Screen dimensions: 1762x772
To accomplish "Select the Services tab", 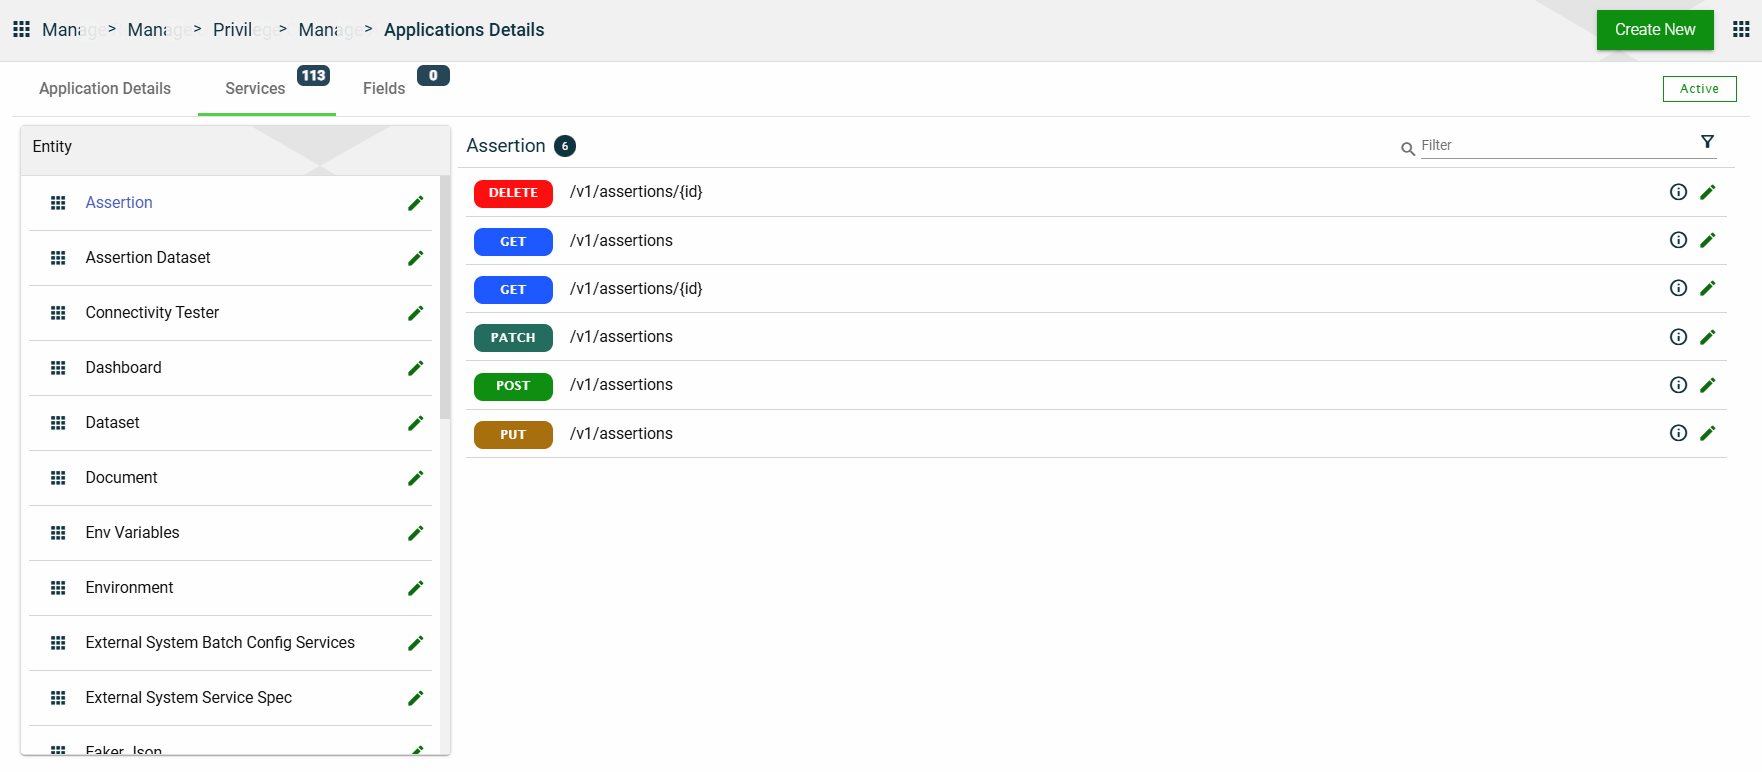I will pyautogui.click(x=255, y=89).
